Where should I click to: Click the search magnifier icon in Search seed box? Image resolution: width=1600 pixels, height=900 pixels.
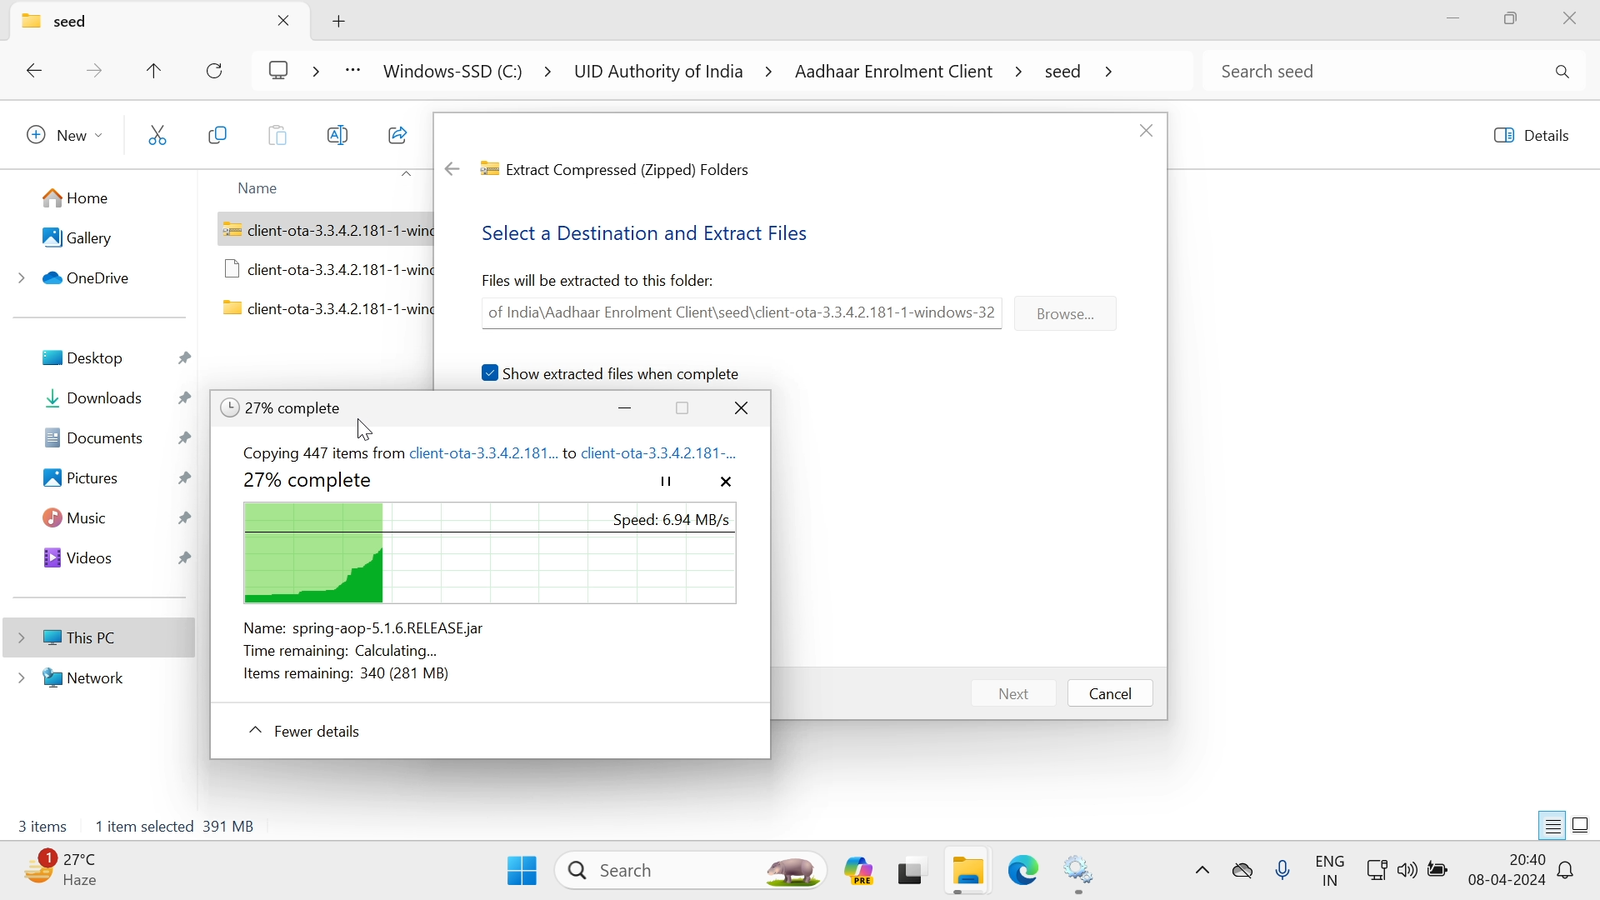1562,72
